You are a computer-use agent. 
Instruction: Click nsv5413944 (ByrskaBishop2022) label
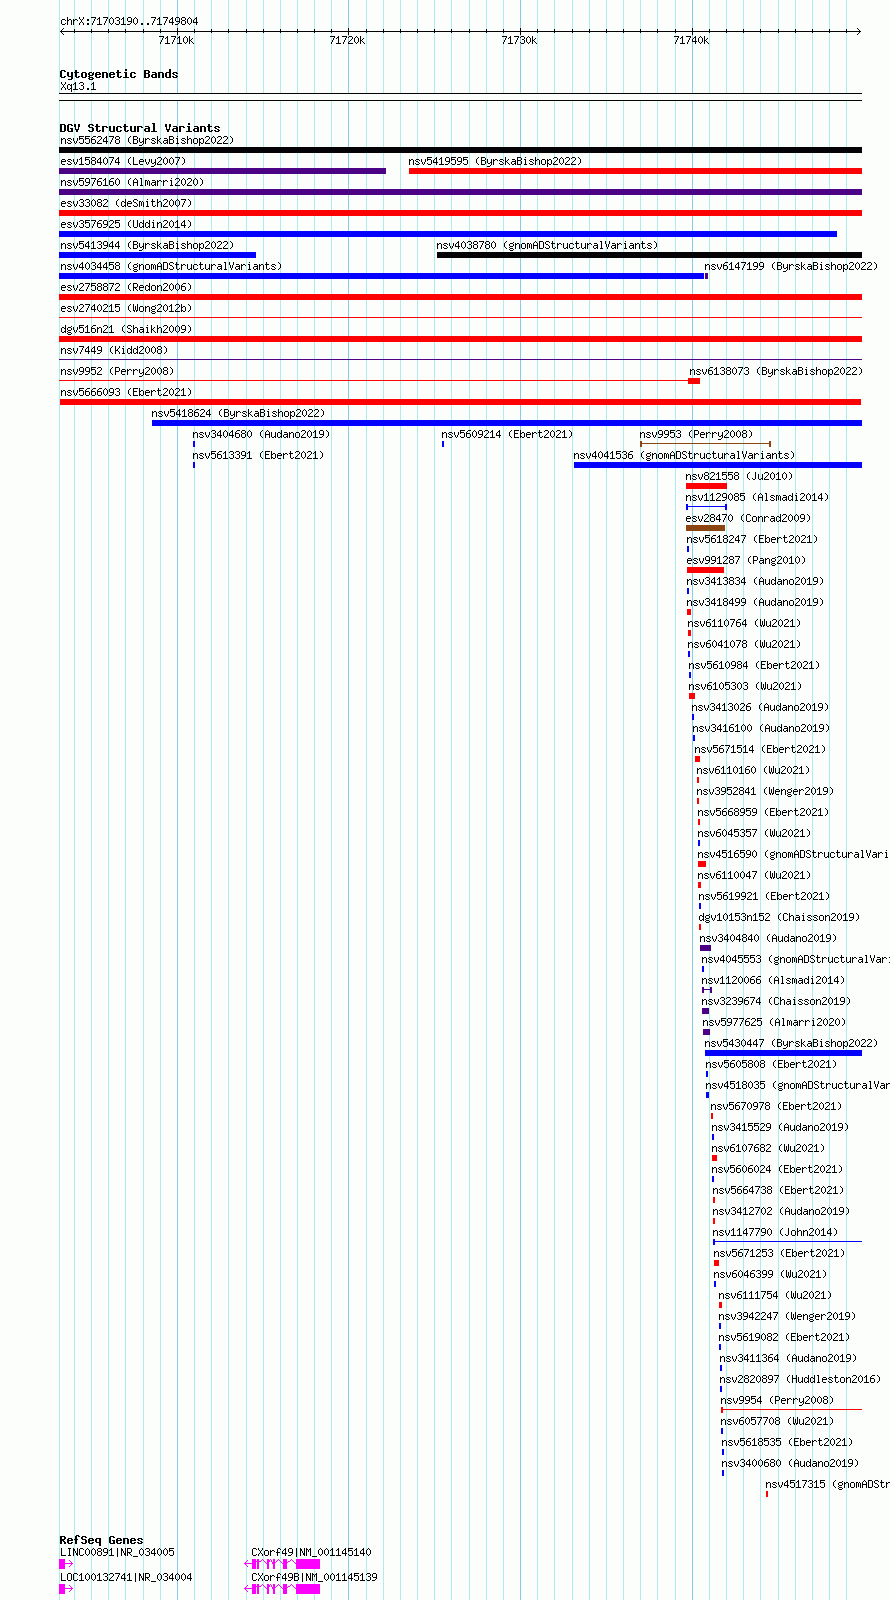click(x=146, y=245)
